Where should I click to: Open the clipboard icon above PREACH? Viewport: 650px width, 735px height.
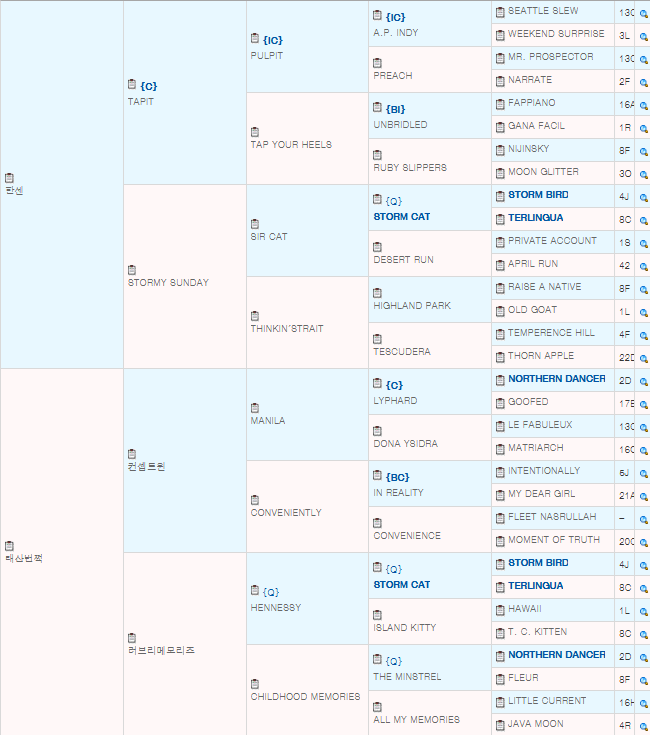(377, 63)
